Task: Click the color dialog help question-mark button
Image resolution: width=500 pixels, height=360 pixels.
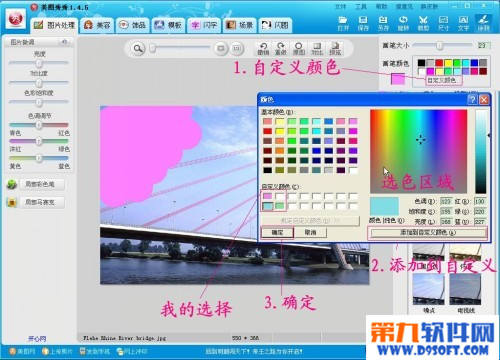Action: (x=472, y=100)
